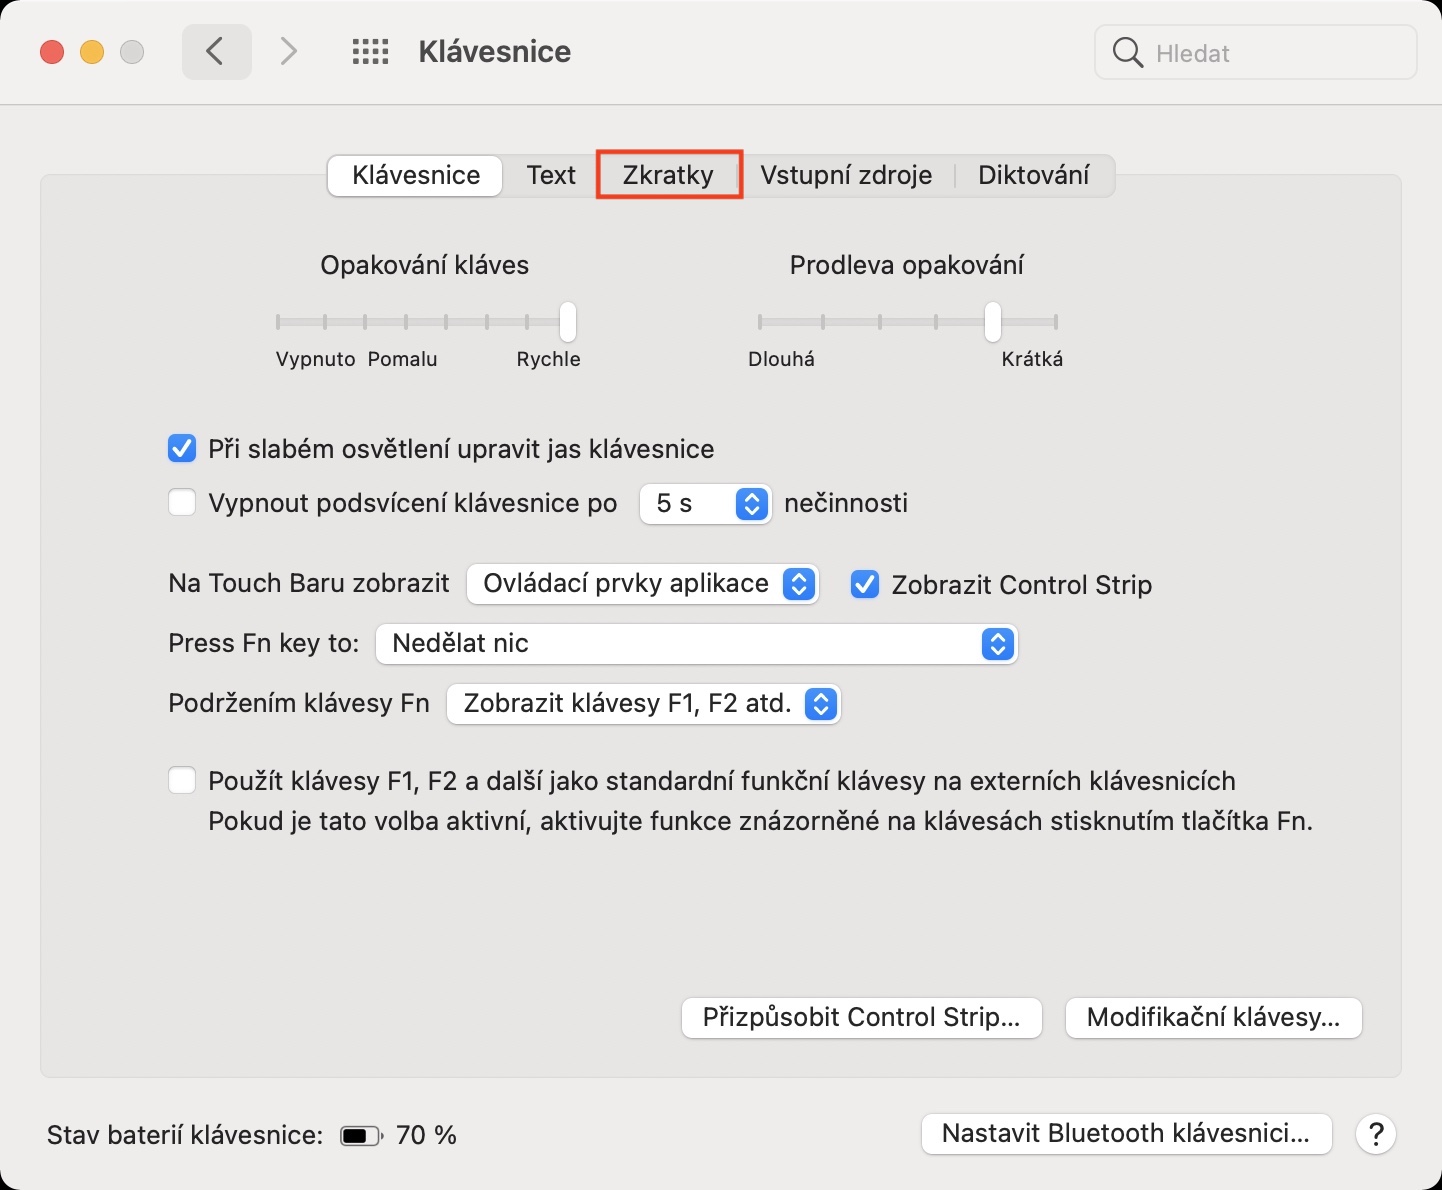
Task: Toggle the Zobrazit Control Strip checkbox
Action: (865, 584)
